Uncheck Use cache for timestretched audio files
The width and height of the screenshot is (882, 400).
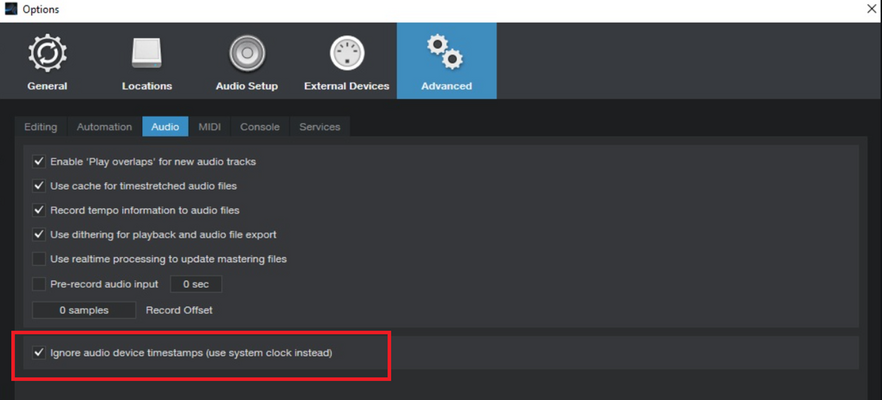coord(39,186)
